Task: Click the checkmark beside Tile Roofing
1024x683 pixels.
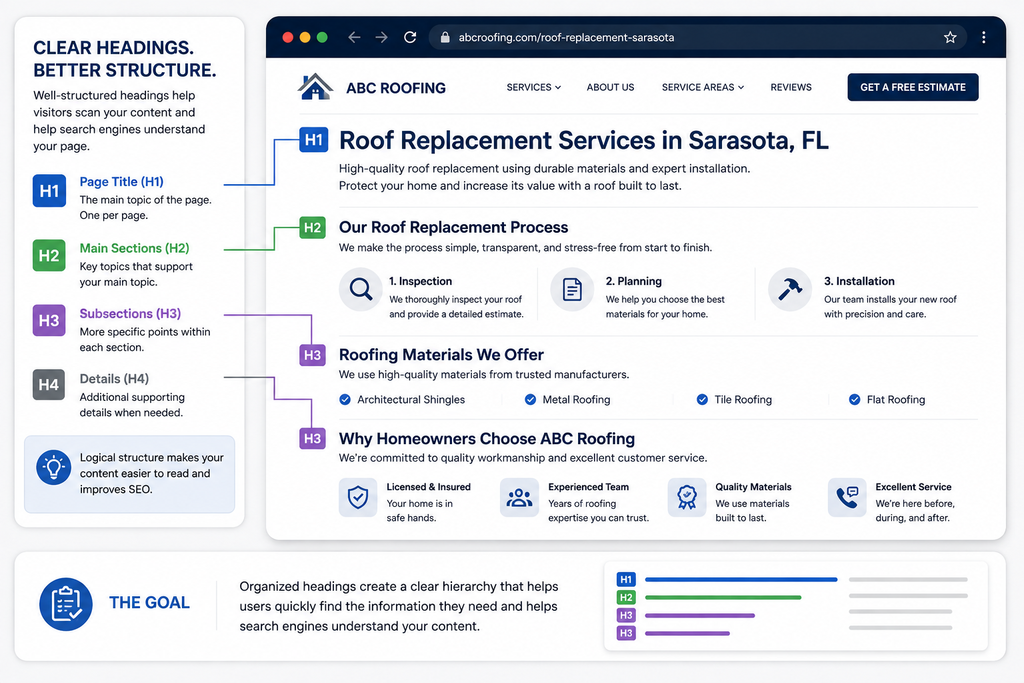Action: [x=702, y=400]
